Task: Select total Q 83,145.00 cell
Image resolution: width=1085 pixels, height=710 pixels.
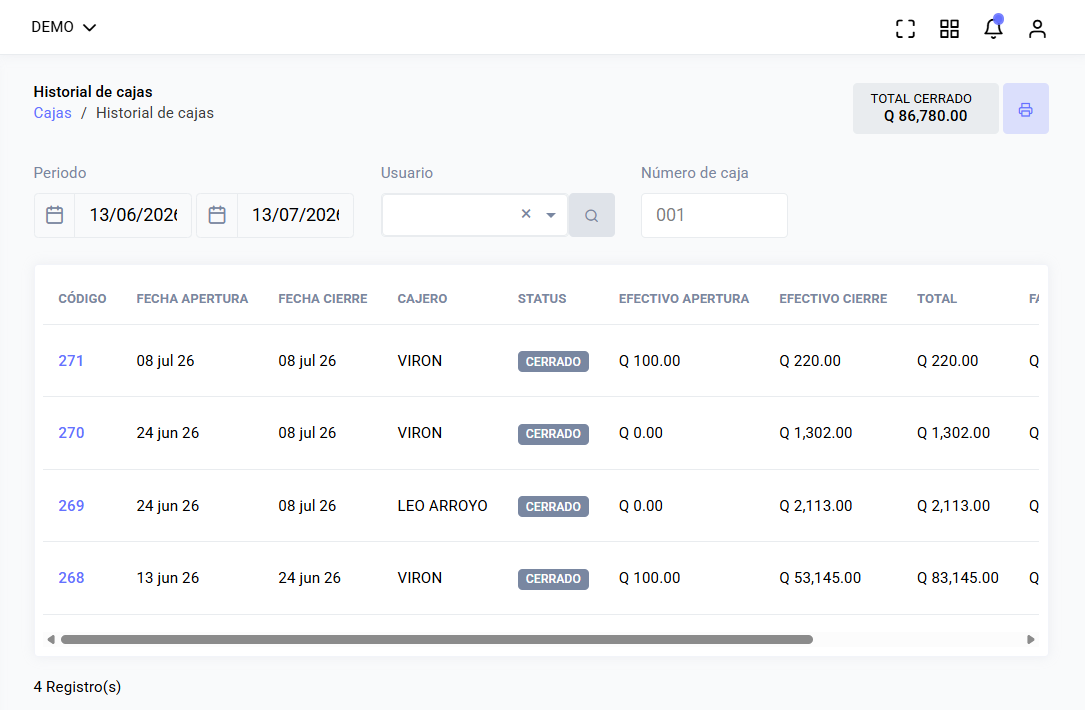Action: (958, 578)
